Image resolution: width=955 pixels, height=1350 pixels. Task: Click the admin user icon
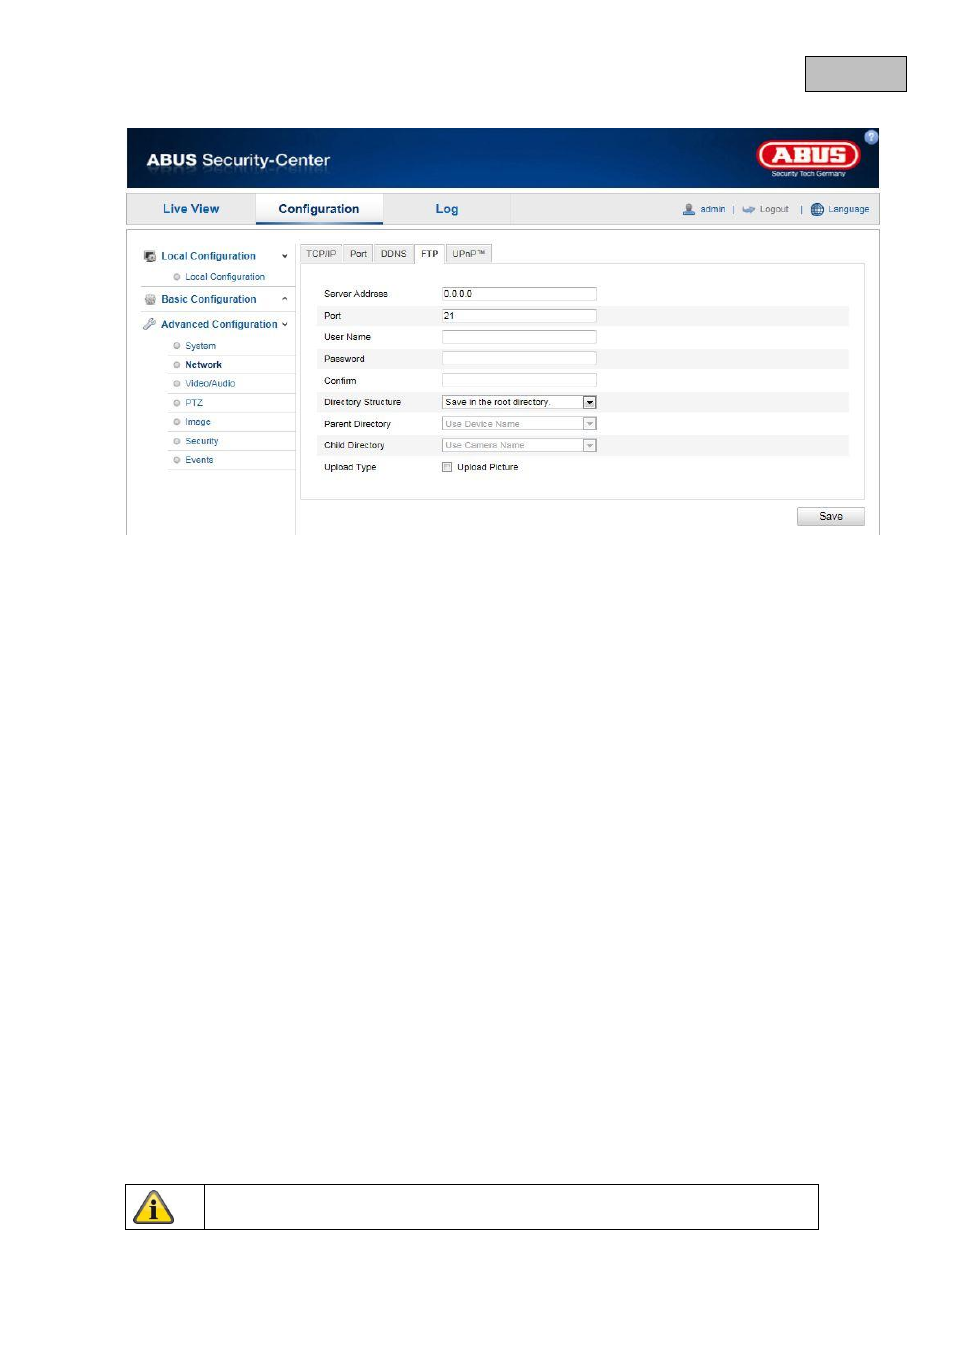pos(689,209)
